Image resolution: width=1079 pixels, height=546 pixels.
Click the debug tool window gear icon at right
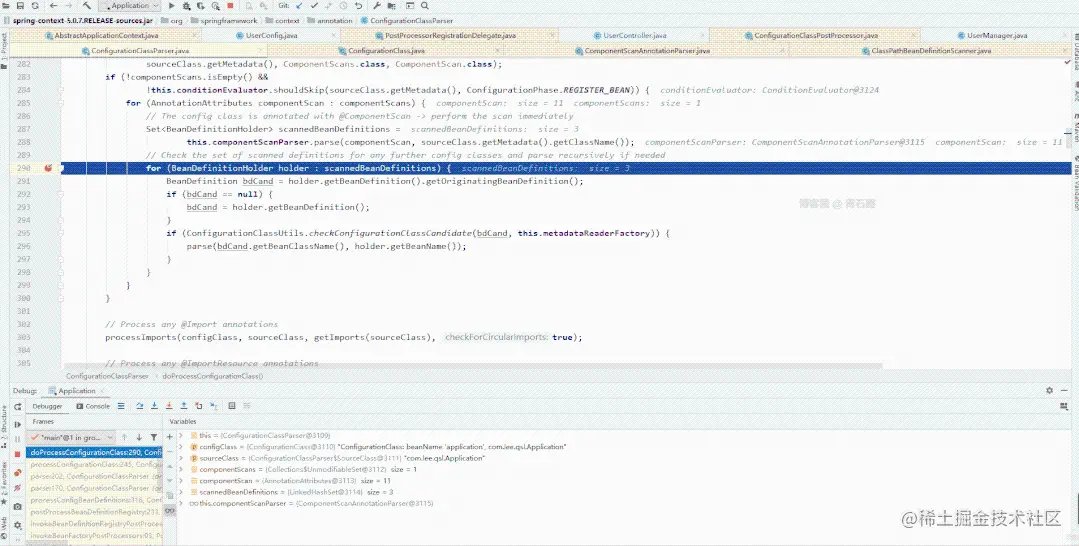coord(1049,390)
